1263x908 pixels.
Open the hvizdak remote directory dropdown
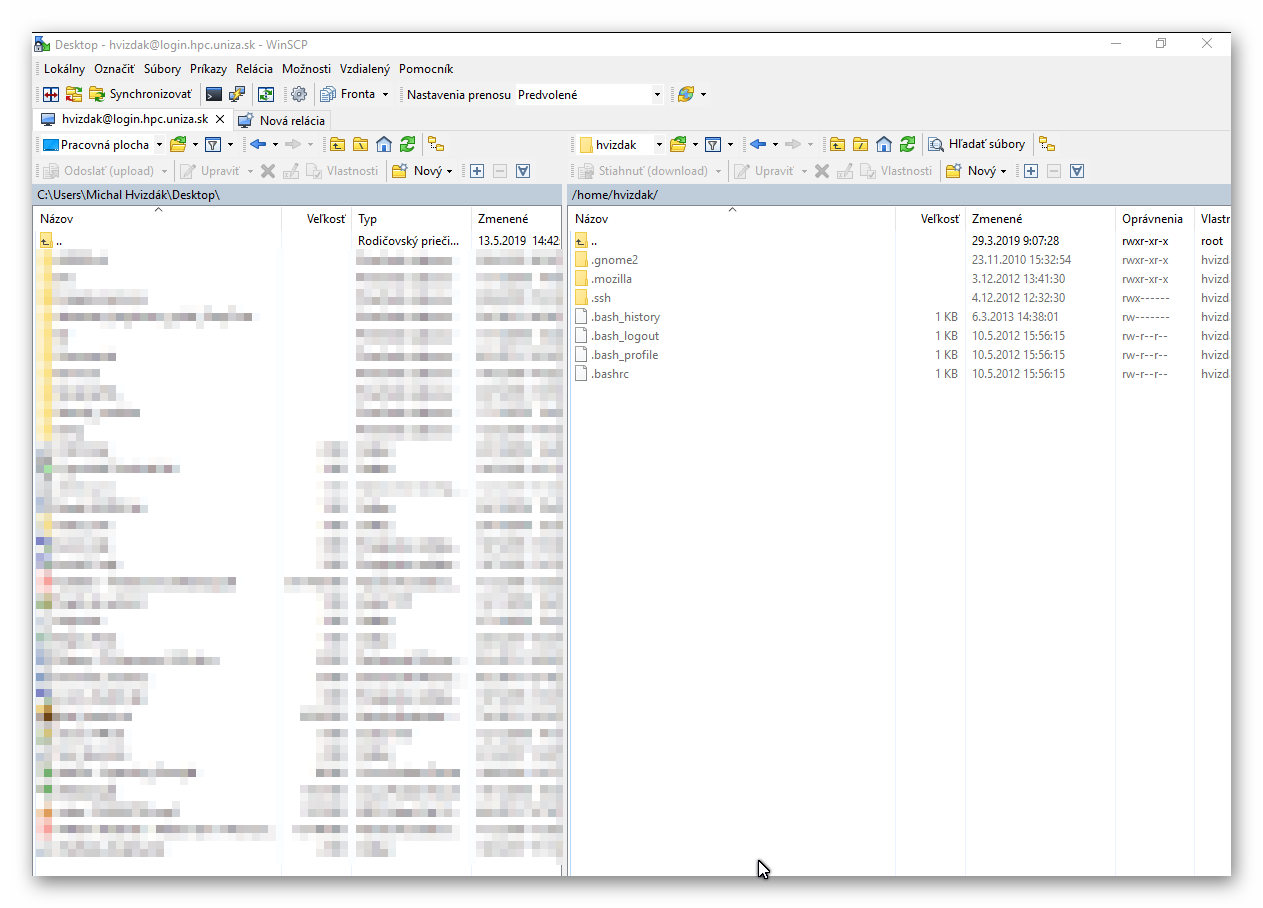point(658,145)
